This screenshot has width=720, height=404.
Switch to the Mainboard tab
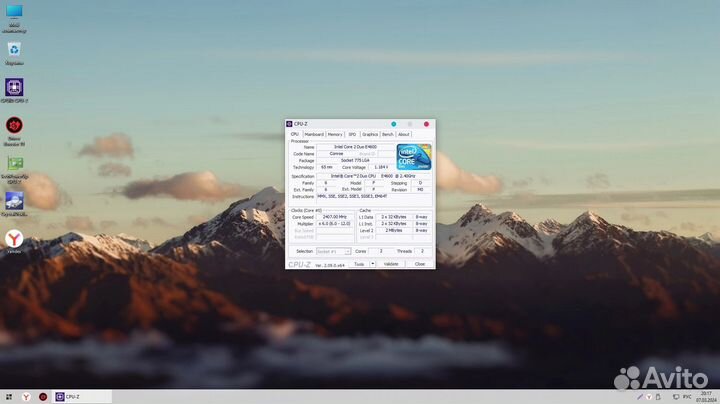(x=314, y=134)
